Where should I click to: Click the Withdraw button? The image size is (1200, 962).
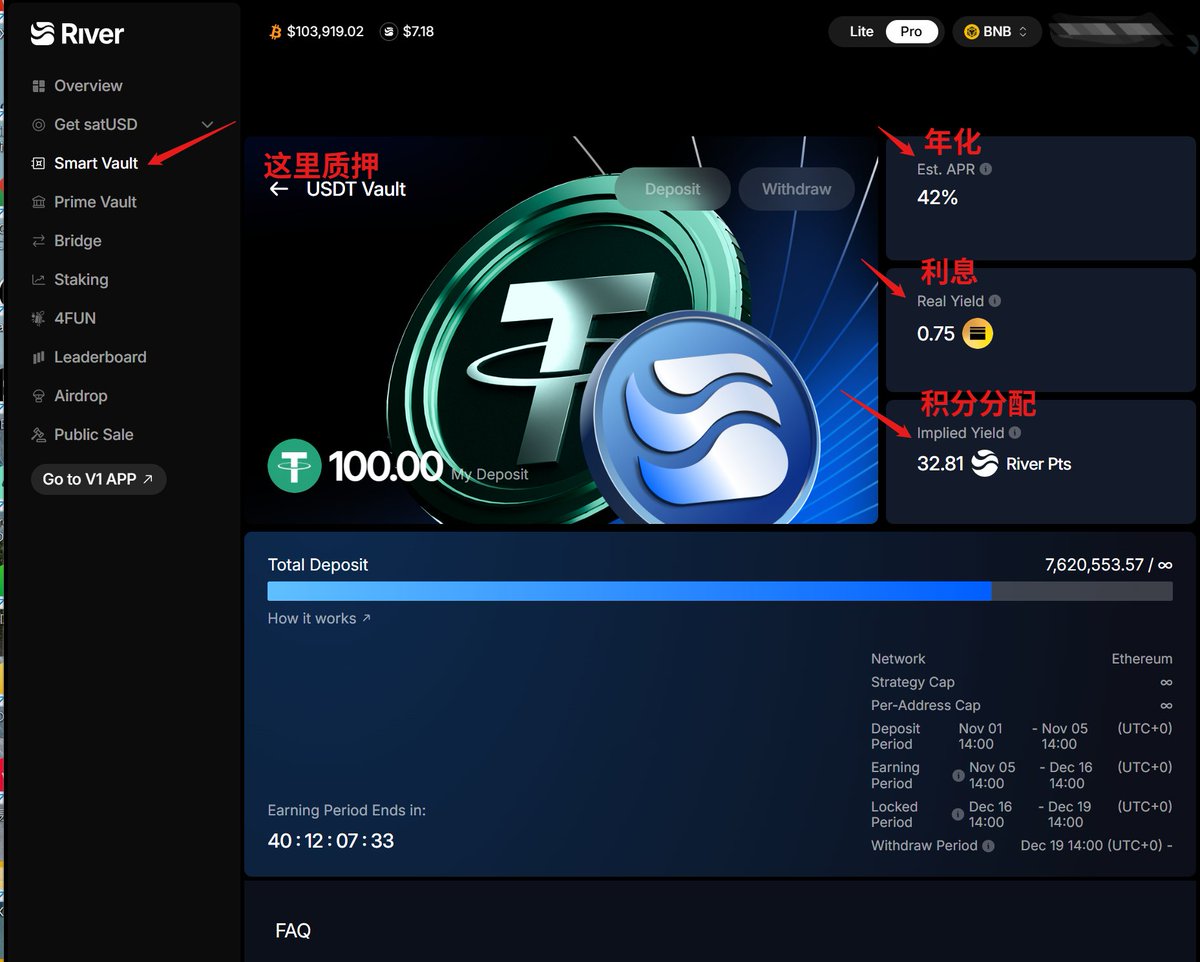click(x=796, y=189)
